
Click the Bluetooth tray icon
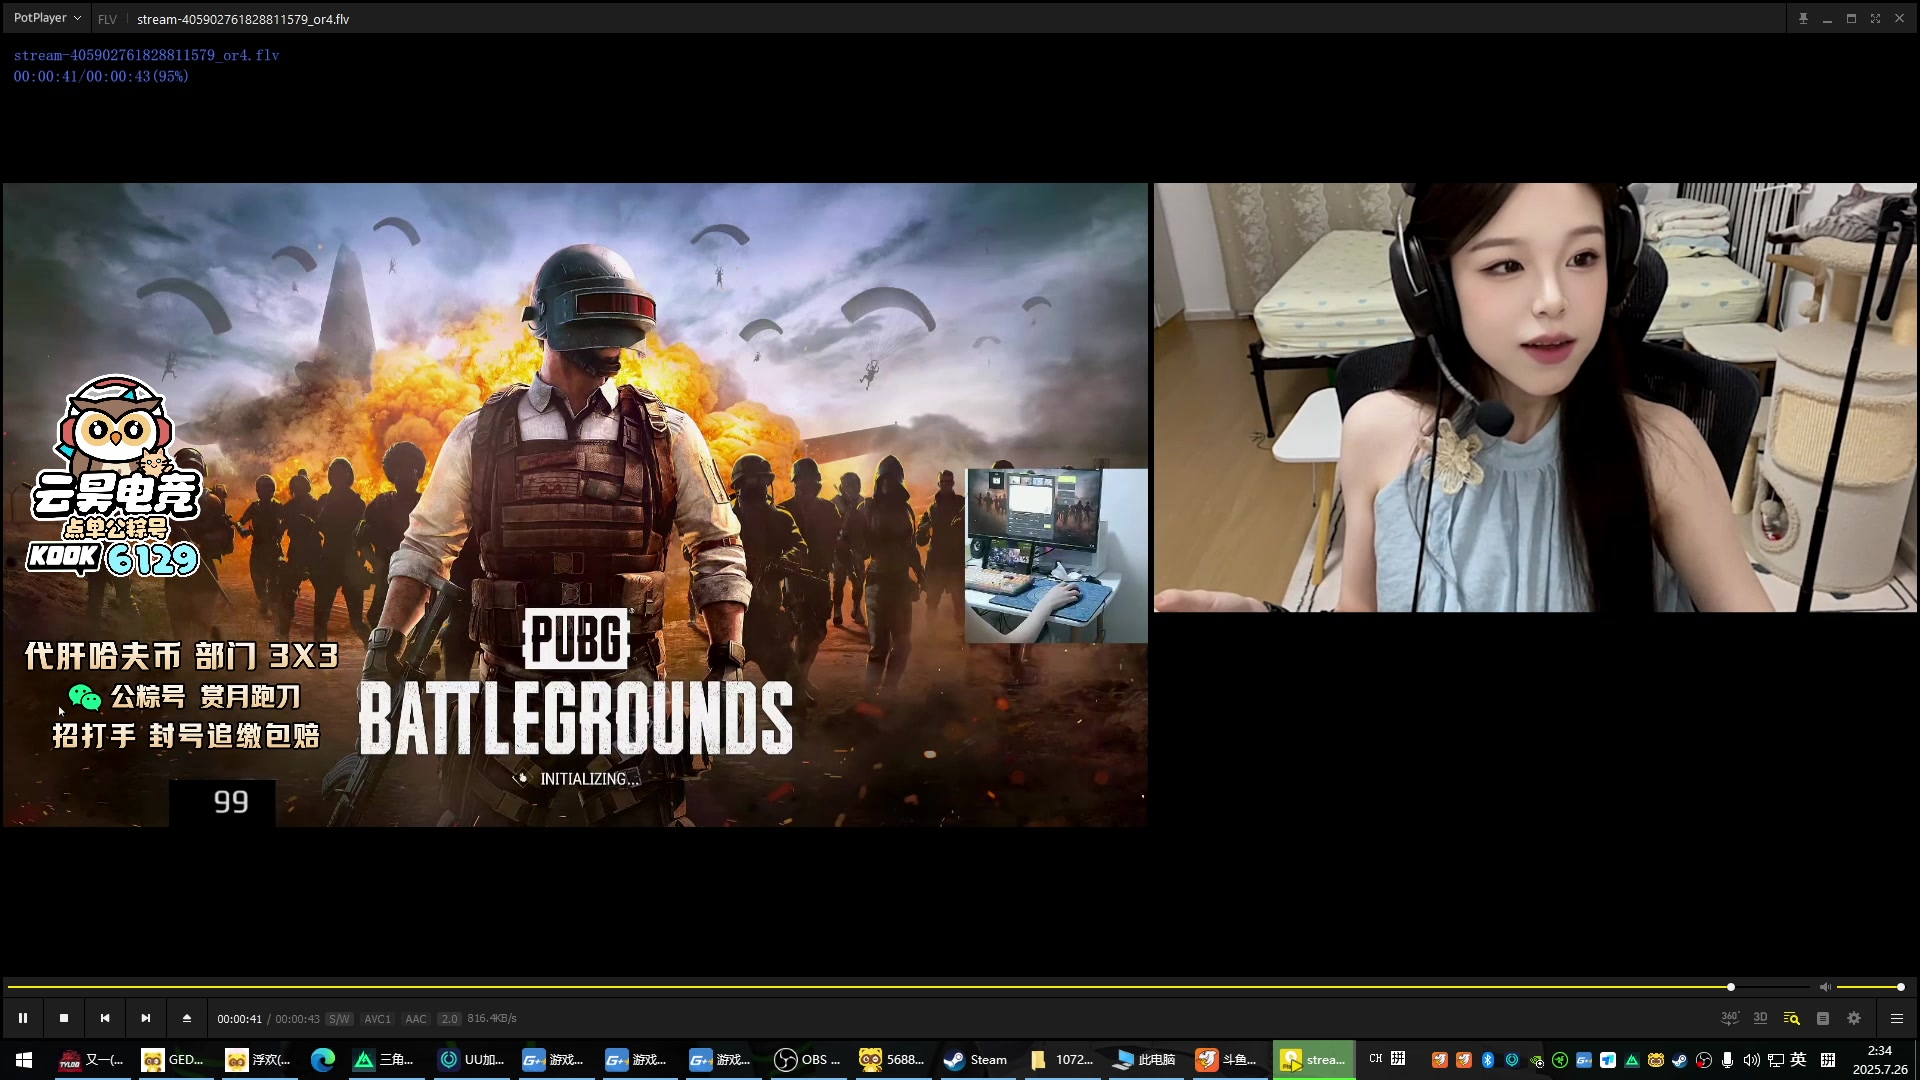tap(1488, 1060)
